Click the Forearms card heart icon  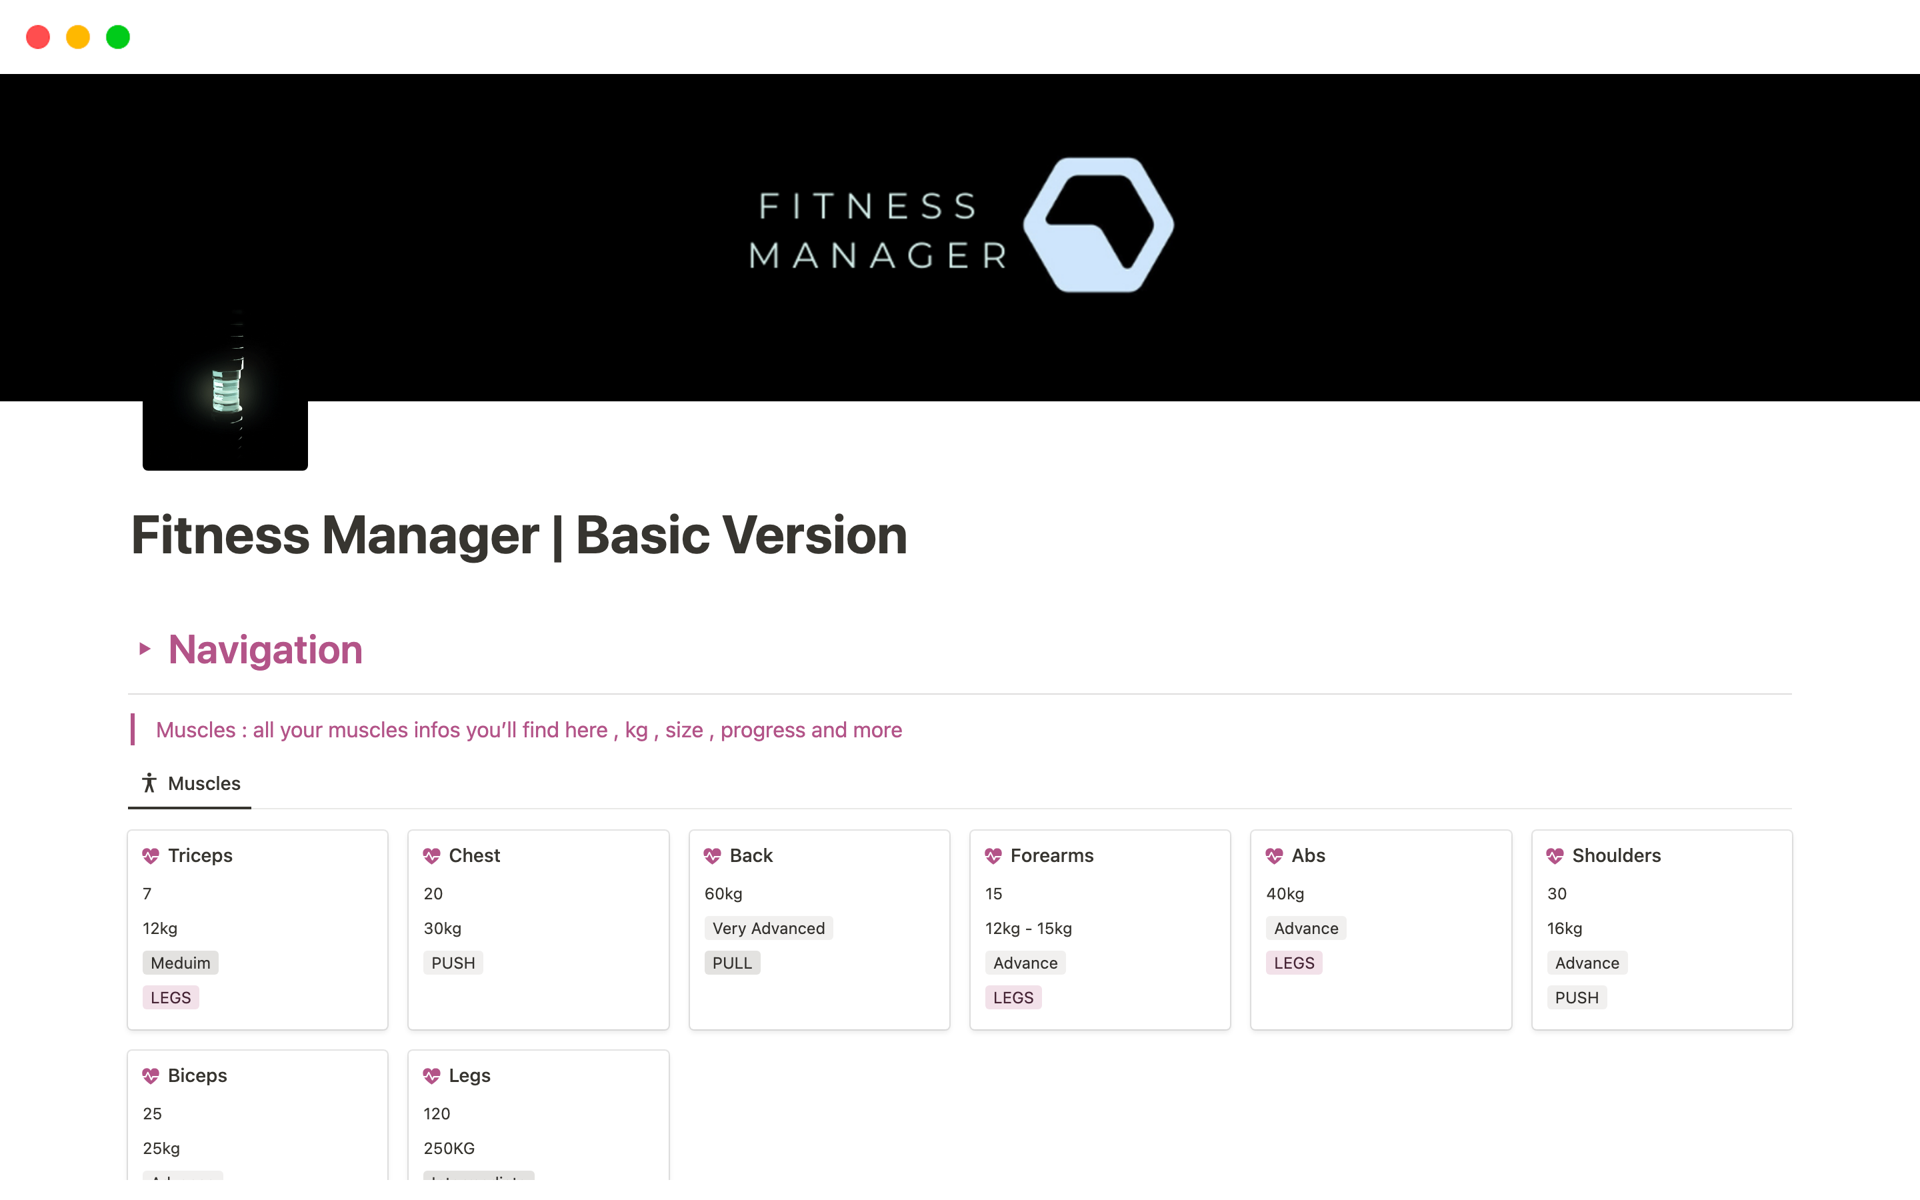[993, 856]
